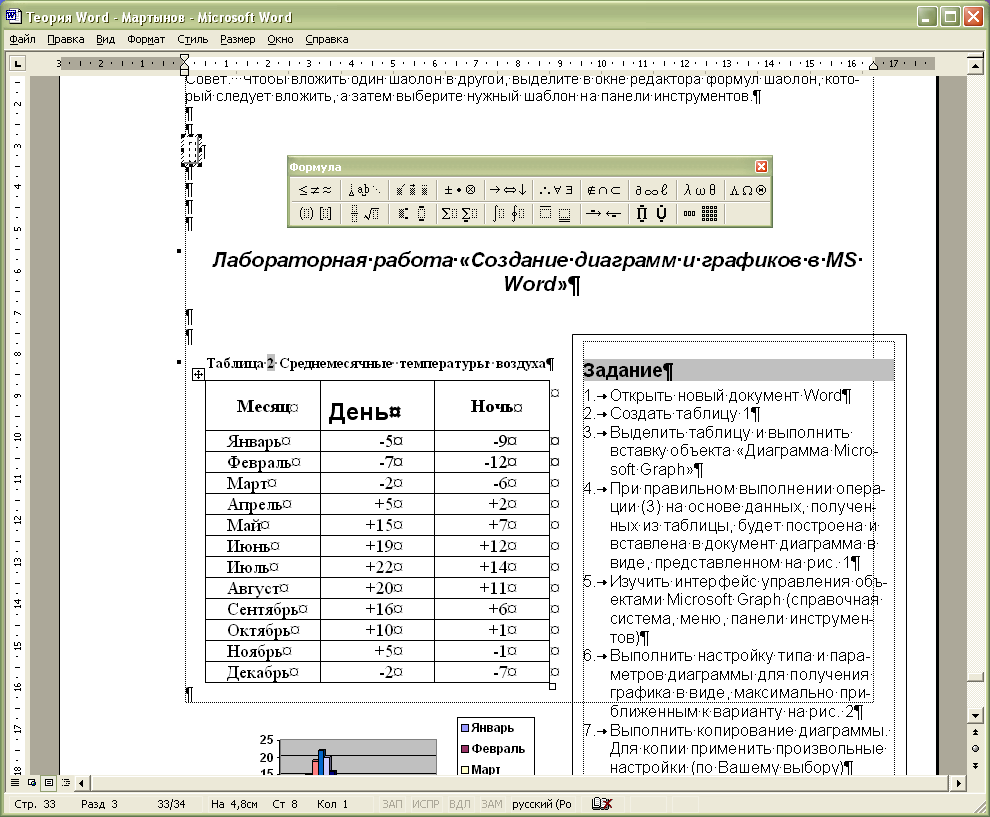Open the logical symbols palette (∴∀∃)
990x817 pixels.
tap(556, 190)
